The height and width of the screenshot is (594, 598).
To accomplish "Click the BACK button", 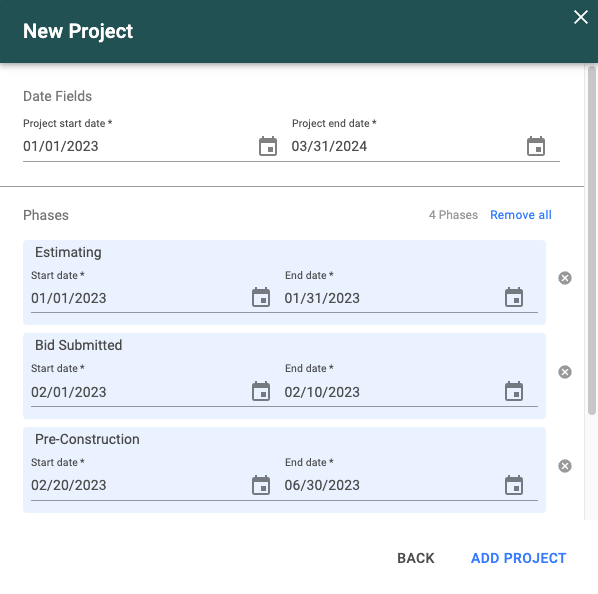I will 416,558.
